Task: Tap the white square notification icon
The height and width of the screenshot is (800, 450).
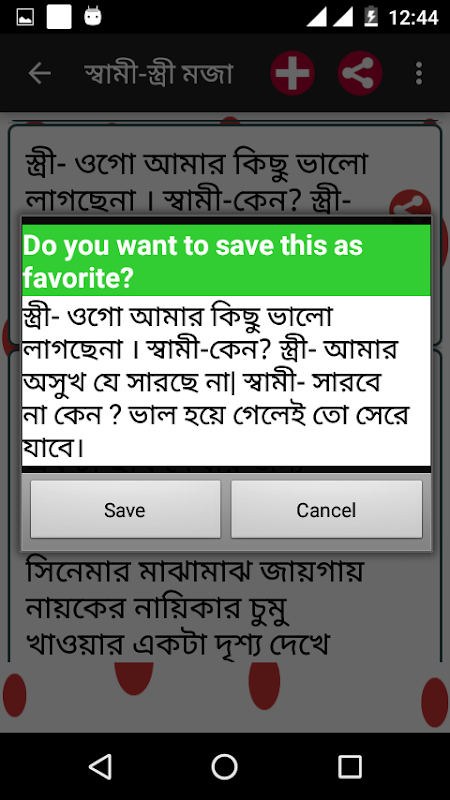Action: point(59,17)
